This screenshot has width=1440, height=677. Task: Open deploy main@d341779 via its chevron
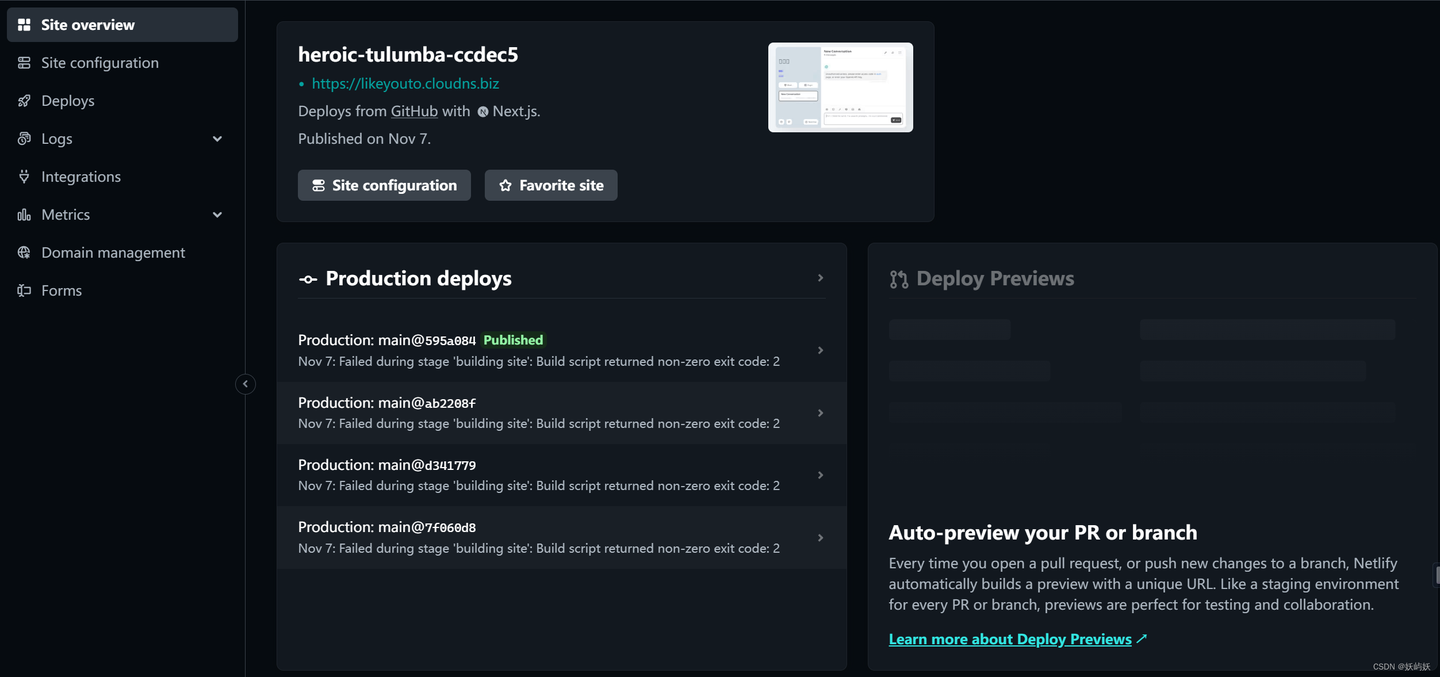click(x=820, y=475)
